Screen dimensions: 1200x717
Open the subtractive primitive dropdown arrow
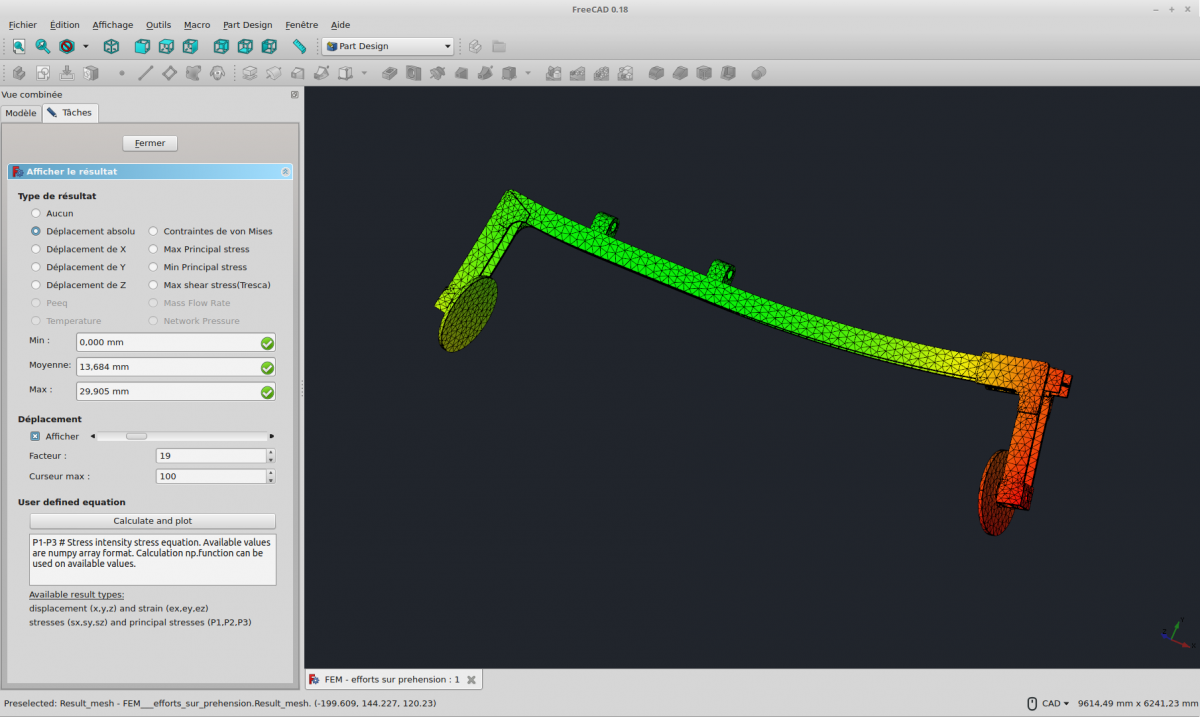coord(528,73)
